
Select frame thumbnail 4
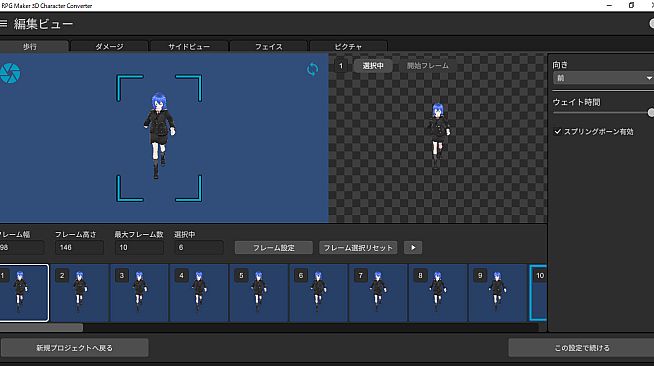pyautogui.click(x=199, y=293)
